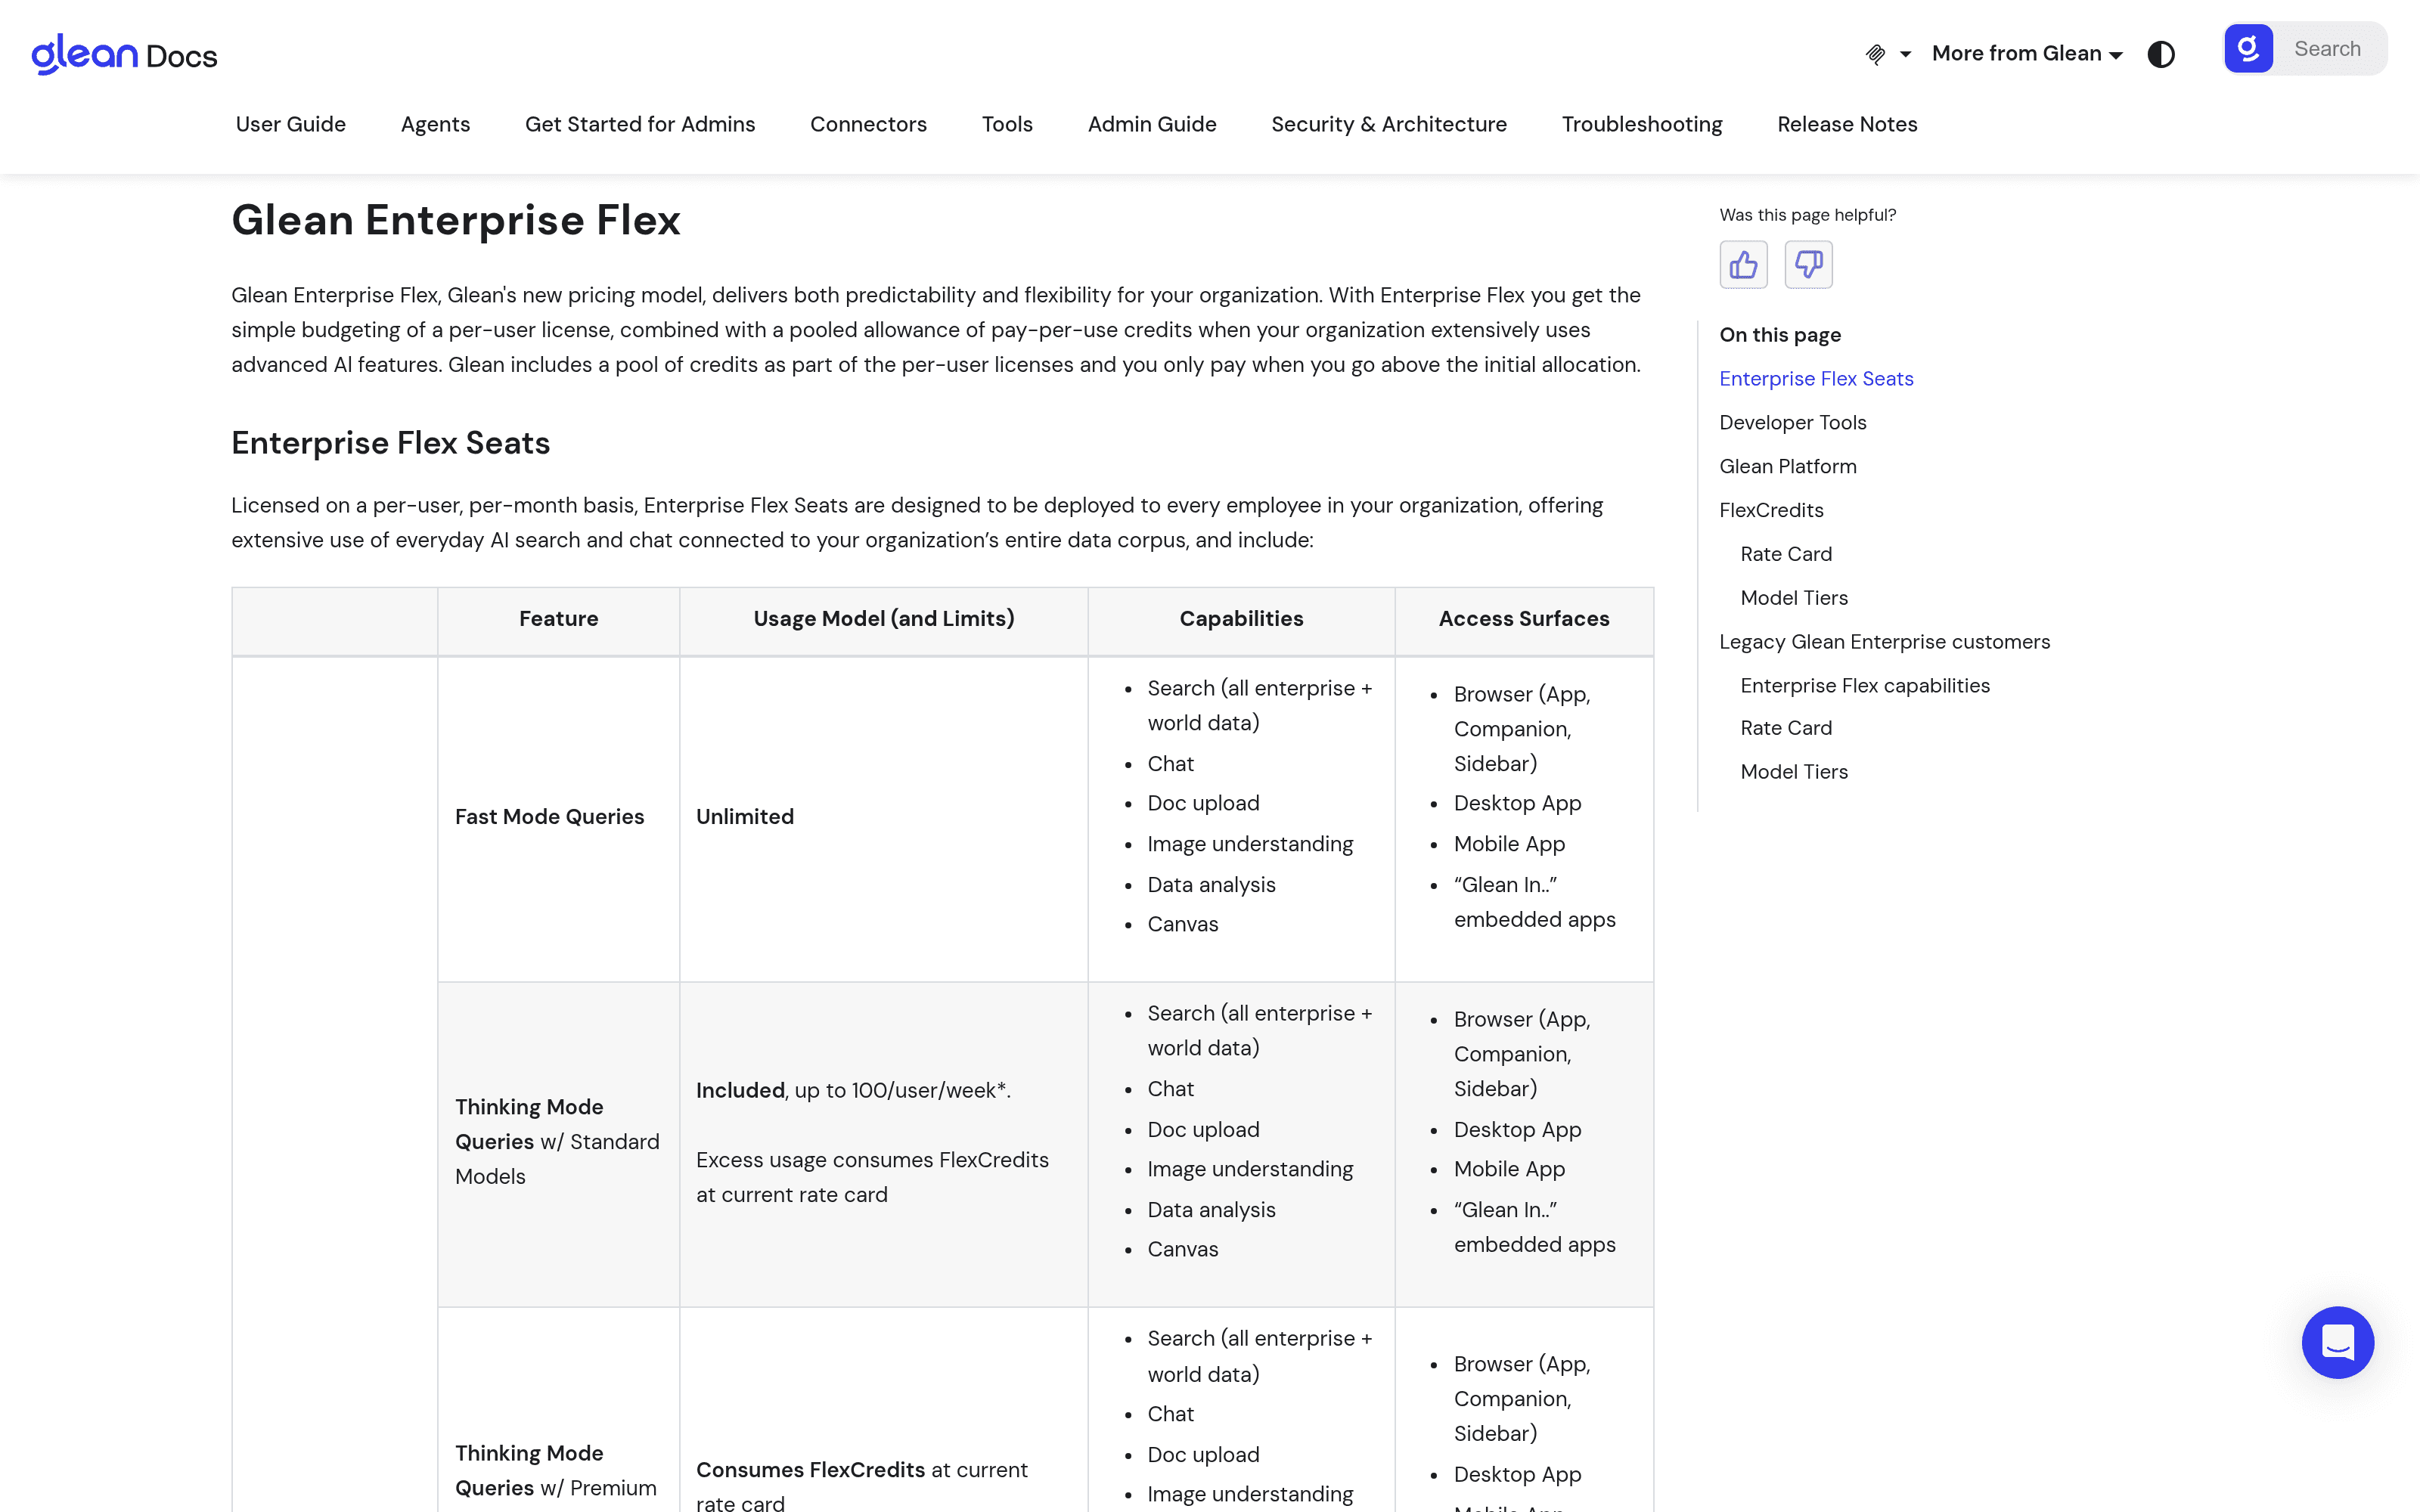The image size is (2420, 1512).
Task: Jump to Enterprise Flex Seats section
Action: click(x=1816, y=379)
